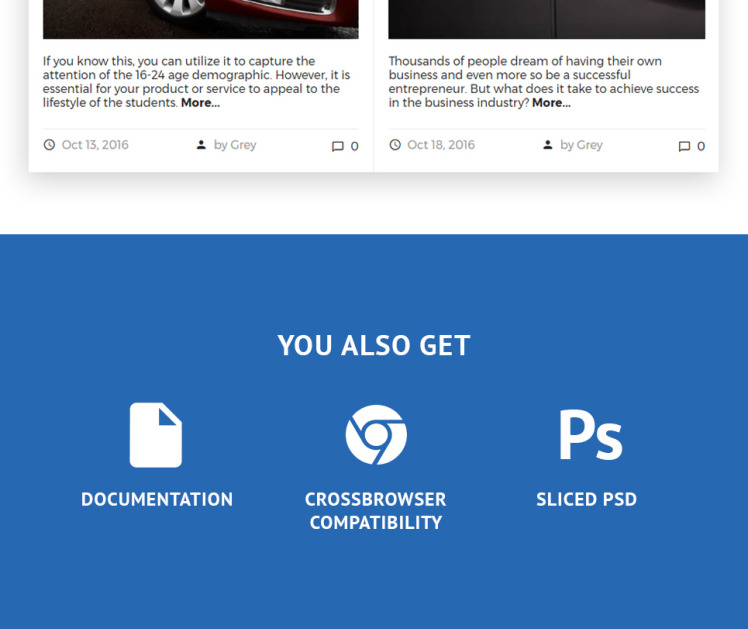Click the Documentation file icon
The height and width of the screenshot is (629, 748).
click(x=156, y=435)
